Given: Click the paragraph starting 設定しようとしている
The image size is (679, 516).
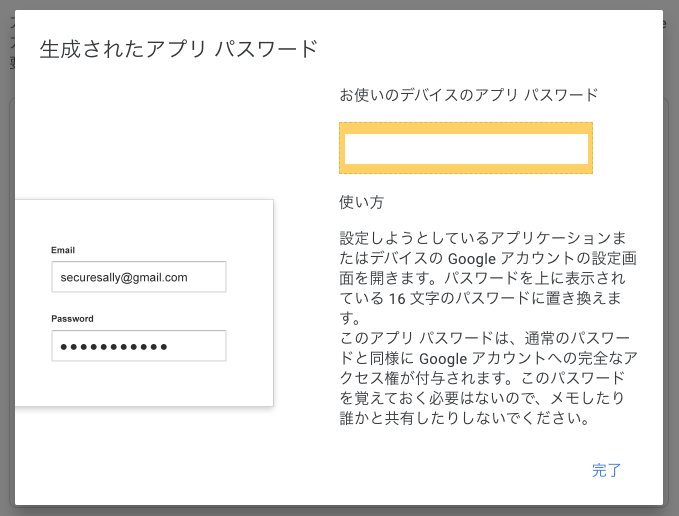Looking at the screenshot, I should click(x=488, y=278).
